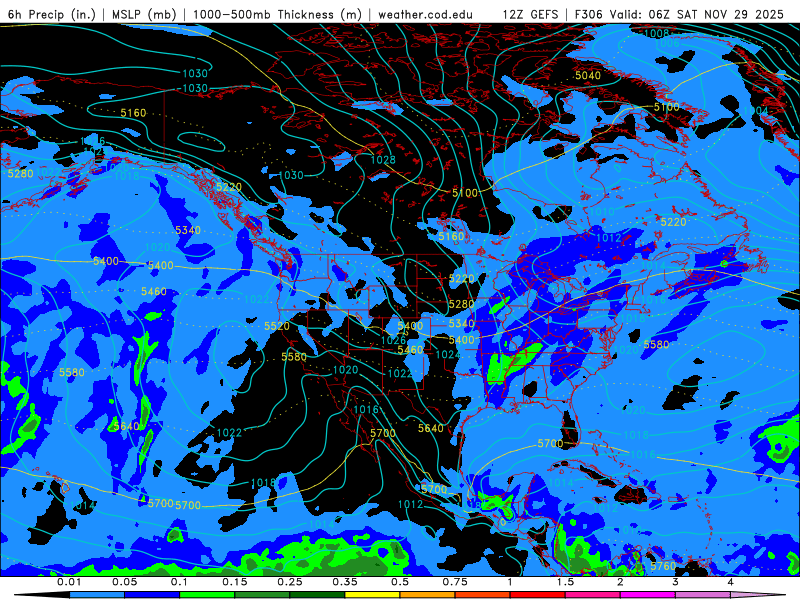800x600 pixels.
Task: Click the 5760 thickness contour label
Action: 663,566
